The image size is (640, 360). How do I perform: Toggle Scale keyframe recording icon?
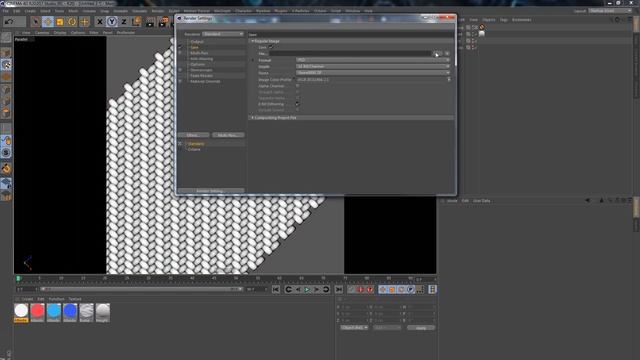pos(392,289)
